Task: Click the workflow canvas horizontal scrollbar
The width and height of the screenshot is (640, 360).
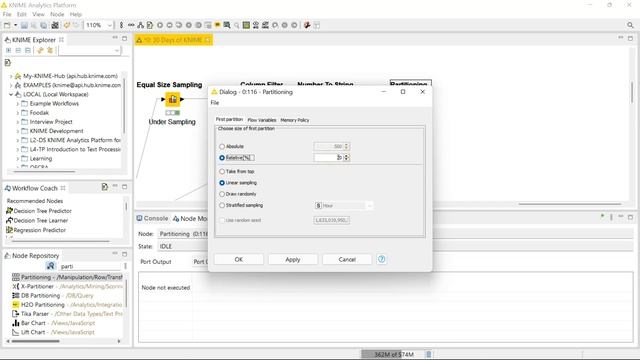Action: [x=570, y=204]
